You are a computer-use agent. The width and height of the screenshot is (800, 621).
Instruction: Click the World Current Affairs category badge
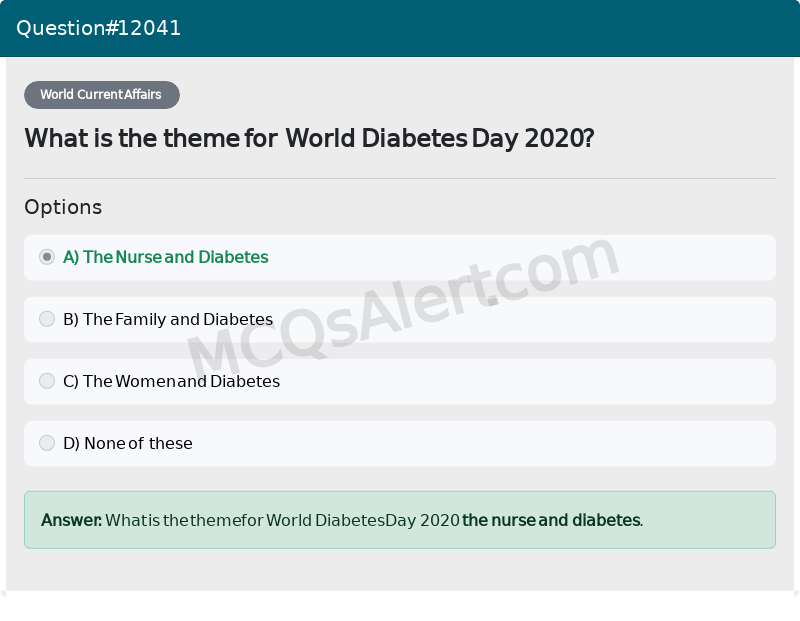click(x=101, y=95)
